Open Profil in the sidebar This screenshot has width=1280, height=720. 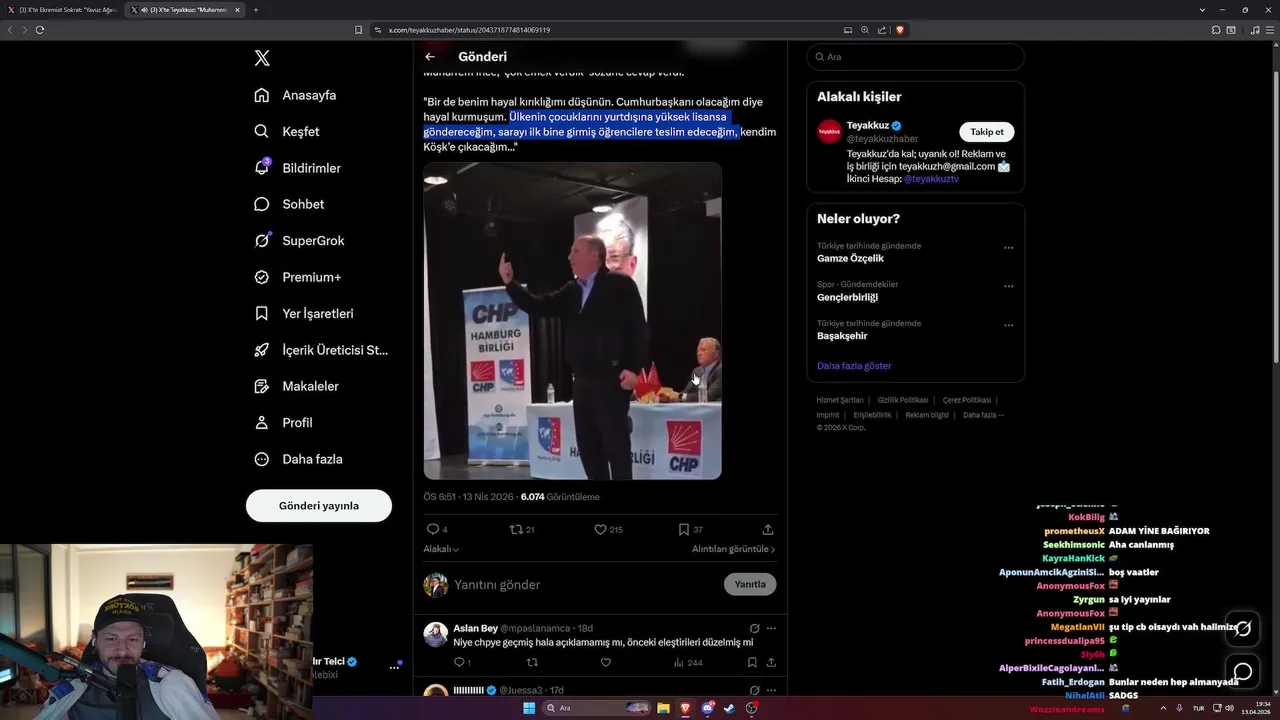[283, 422]
